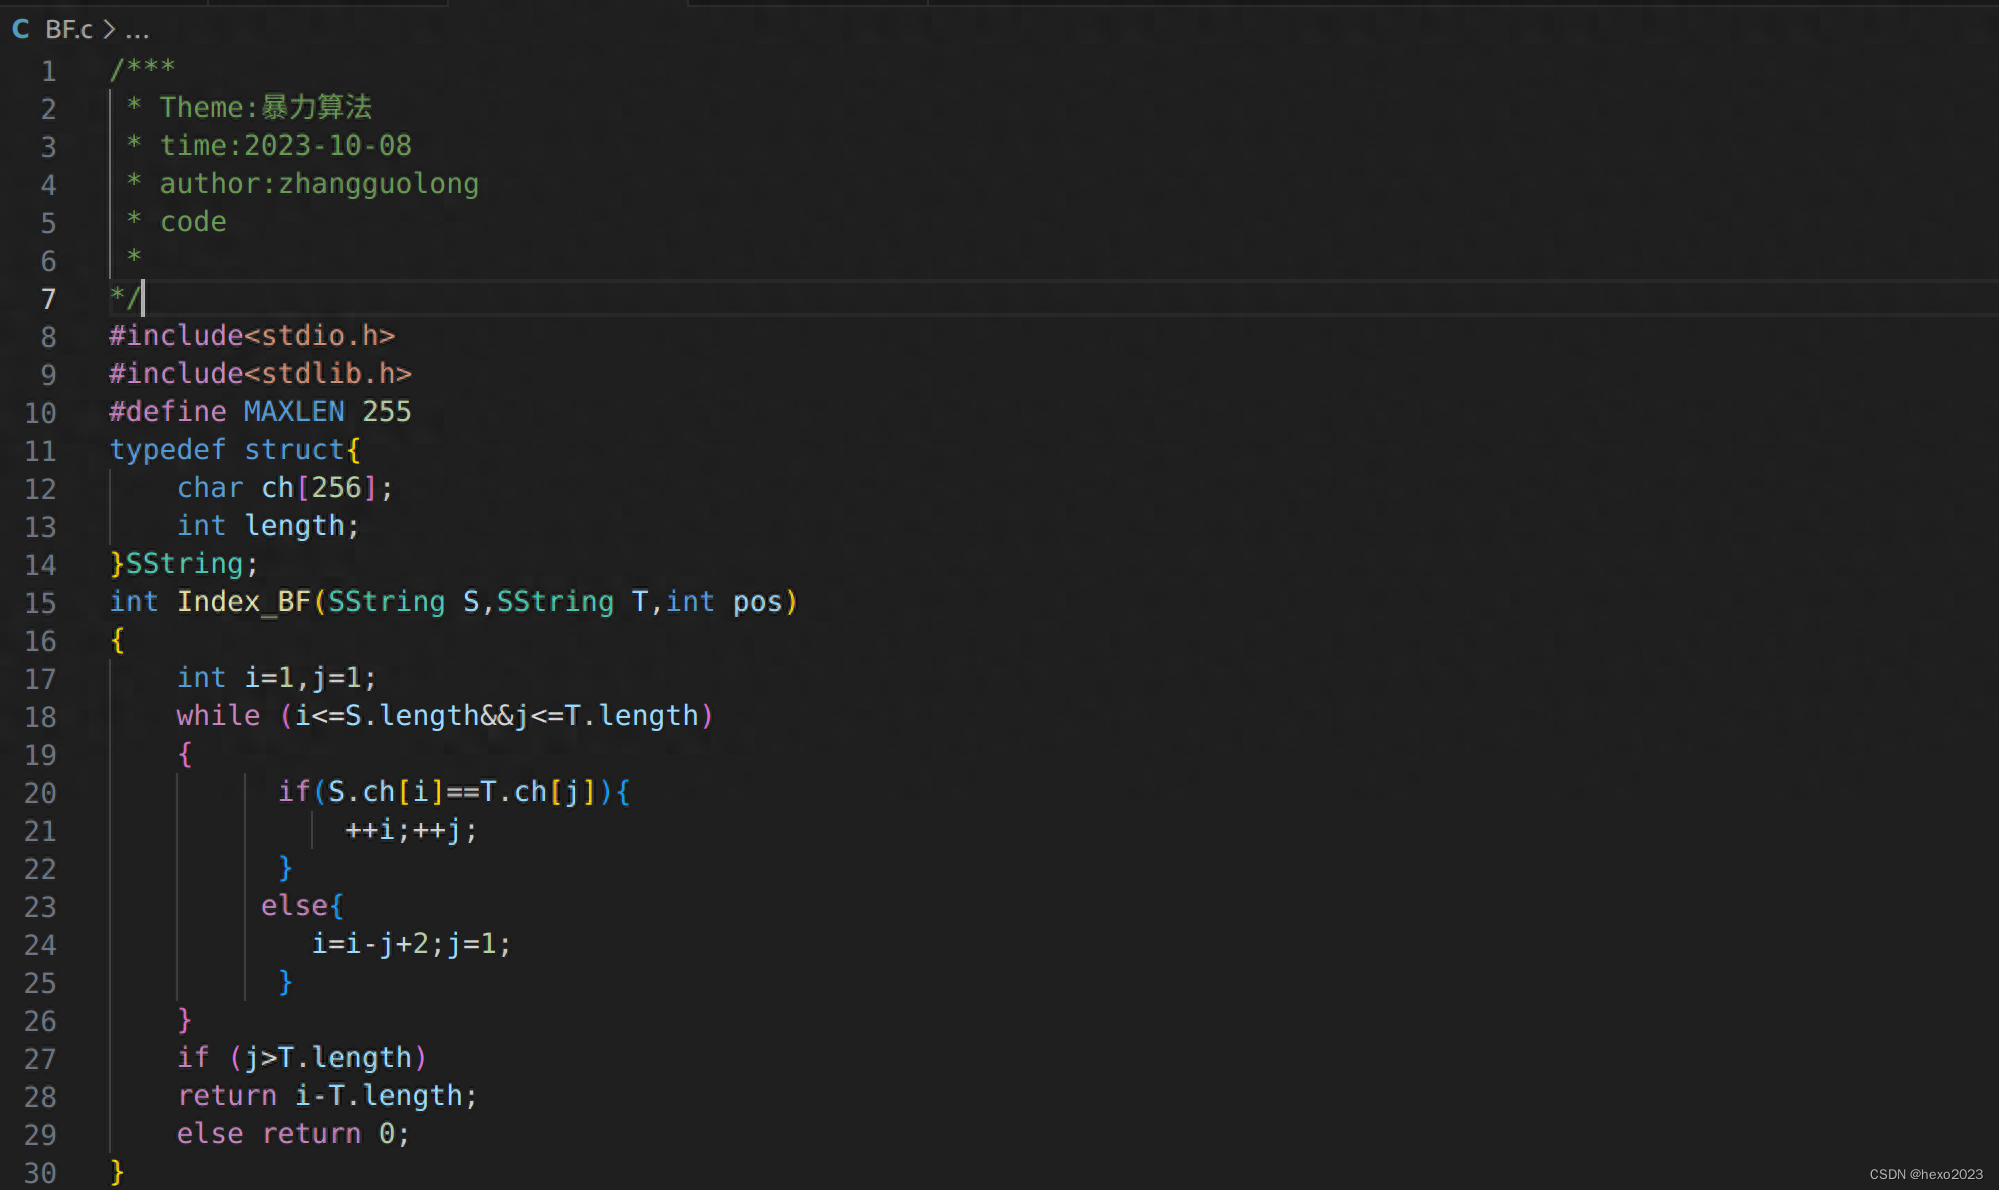Click 'char ch[256];' declaration
Viewport: 1999px width, 1190px height.
pyautogui.click(x=284, y=488)
